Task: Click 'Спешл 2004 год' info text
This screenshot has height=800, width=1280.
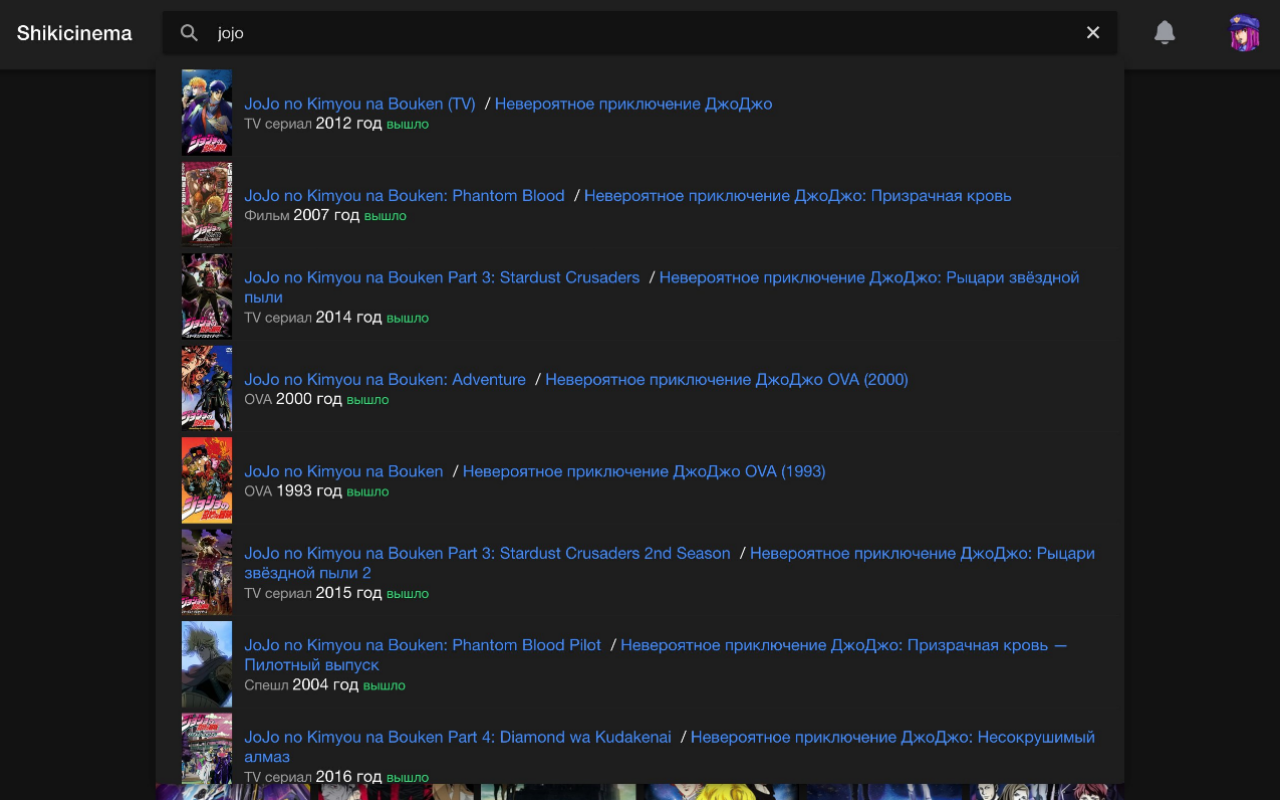Action: (x=301, y=686)
